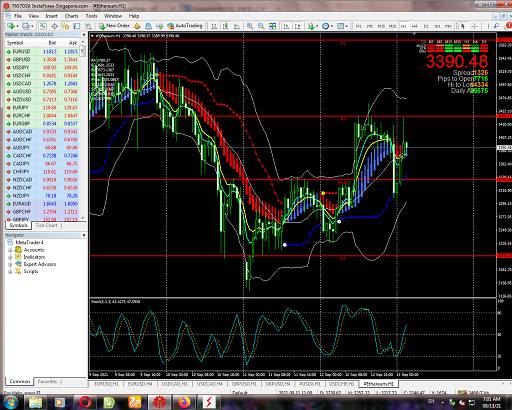
Task: Click Market Watch scrollbar down arrow
Action: coord(83,218)
